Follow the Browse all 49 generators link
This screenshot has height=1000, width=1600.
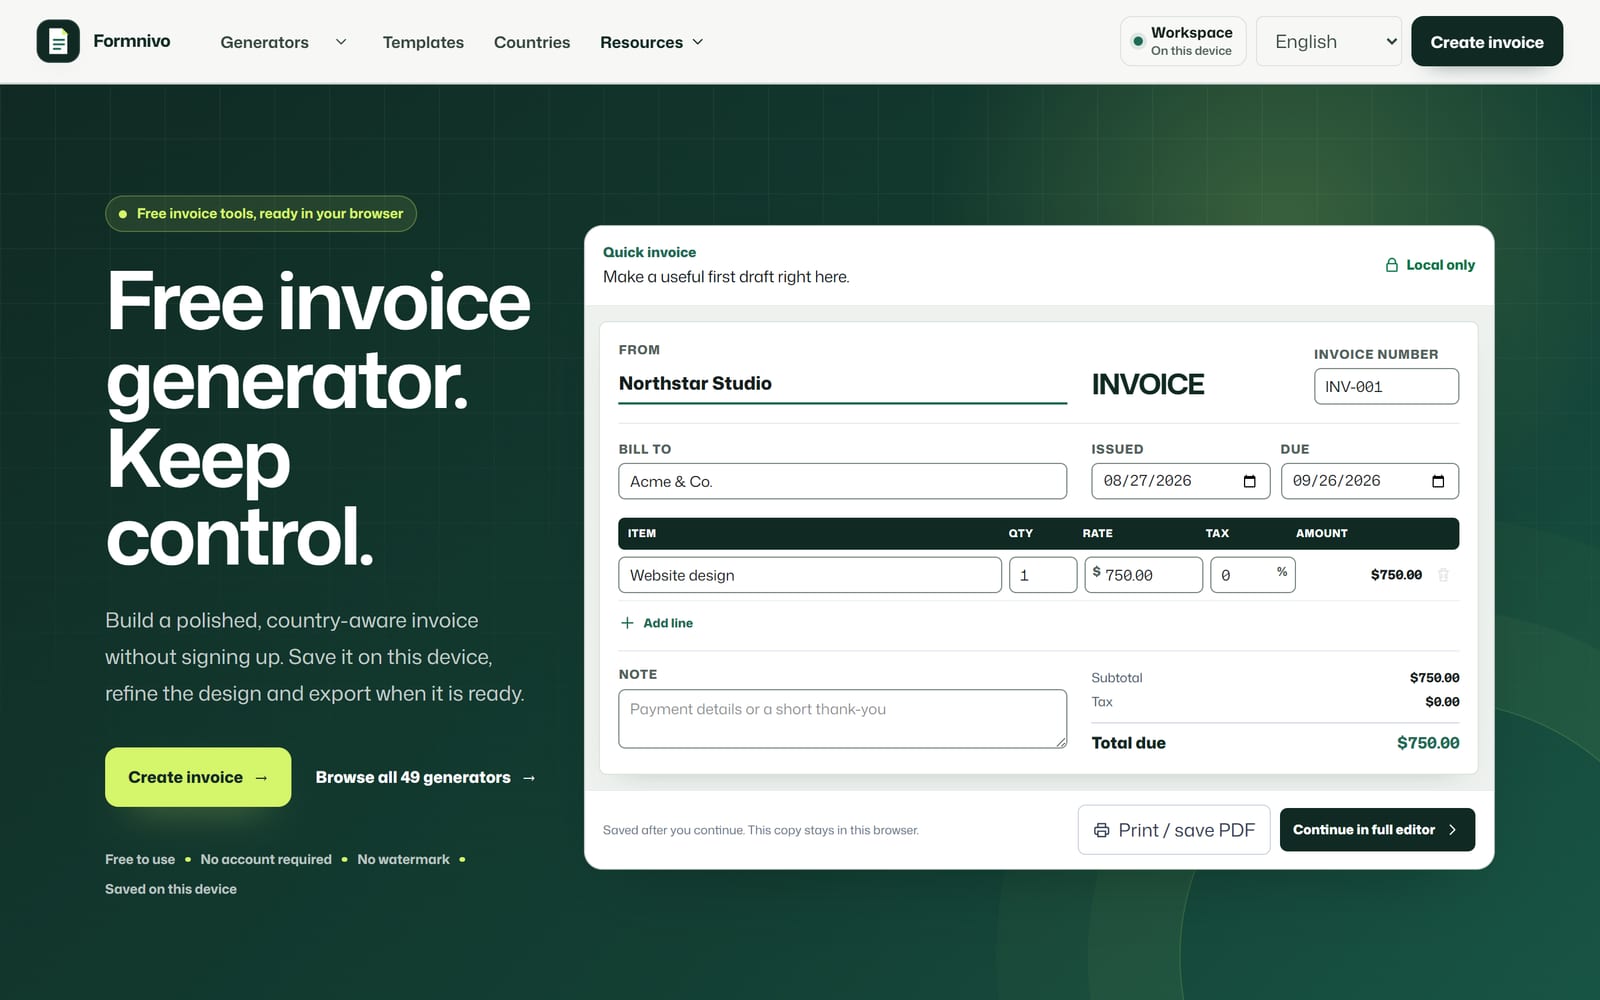[x=426, y=777]
